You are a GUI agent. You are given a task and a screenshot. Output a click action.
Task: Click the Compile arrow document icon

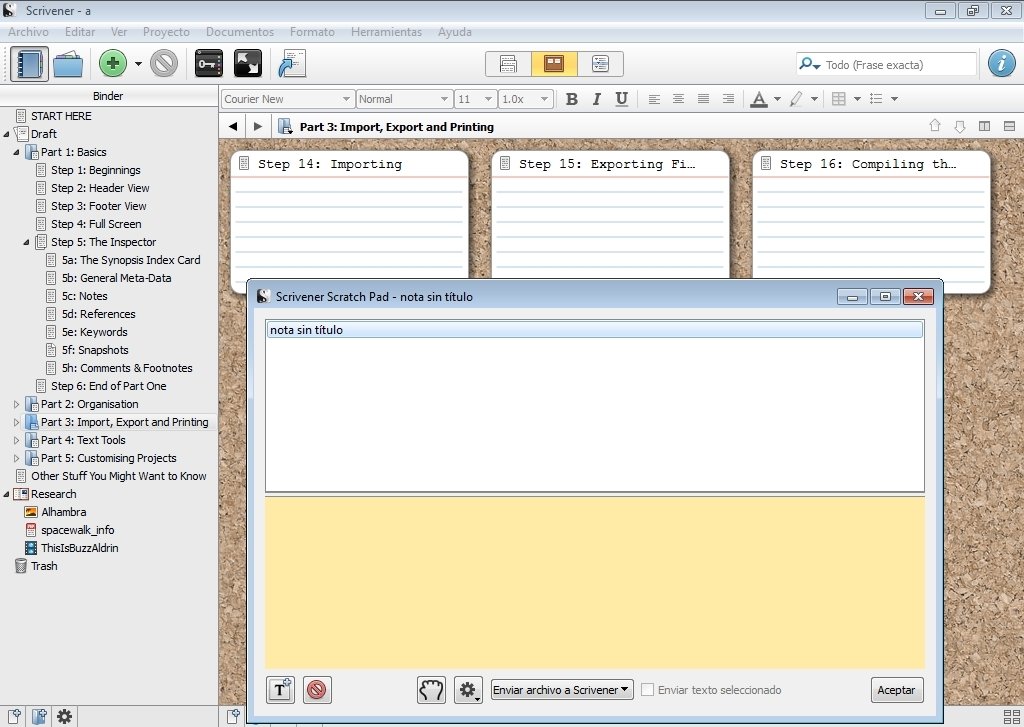tap(292, 63)
